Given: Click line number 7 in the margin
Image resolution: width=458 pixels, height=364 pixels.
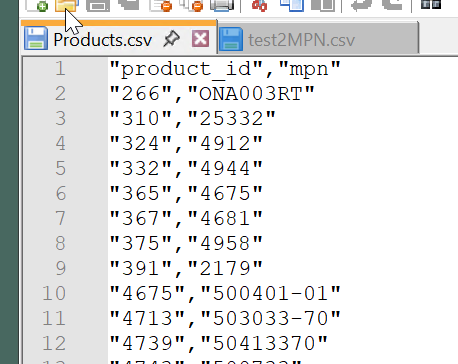Looking at the screenshot, I should 60,218.
